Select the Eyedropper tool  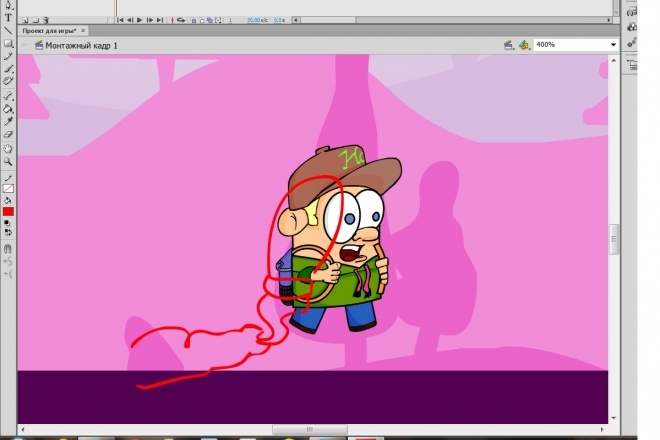[8, 121]
